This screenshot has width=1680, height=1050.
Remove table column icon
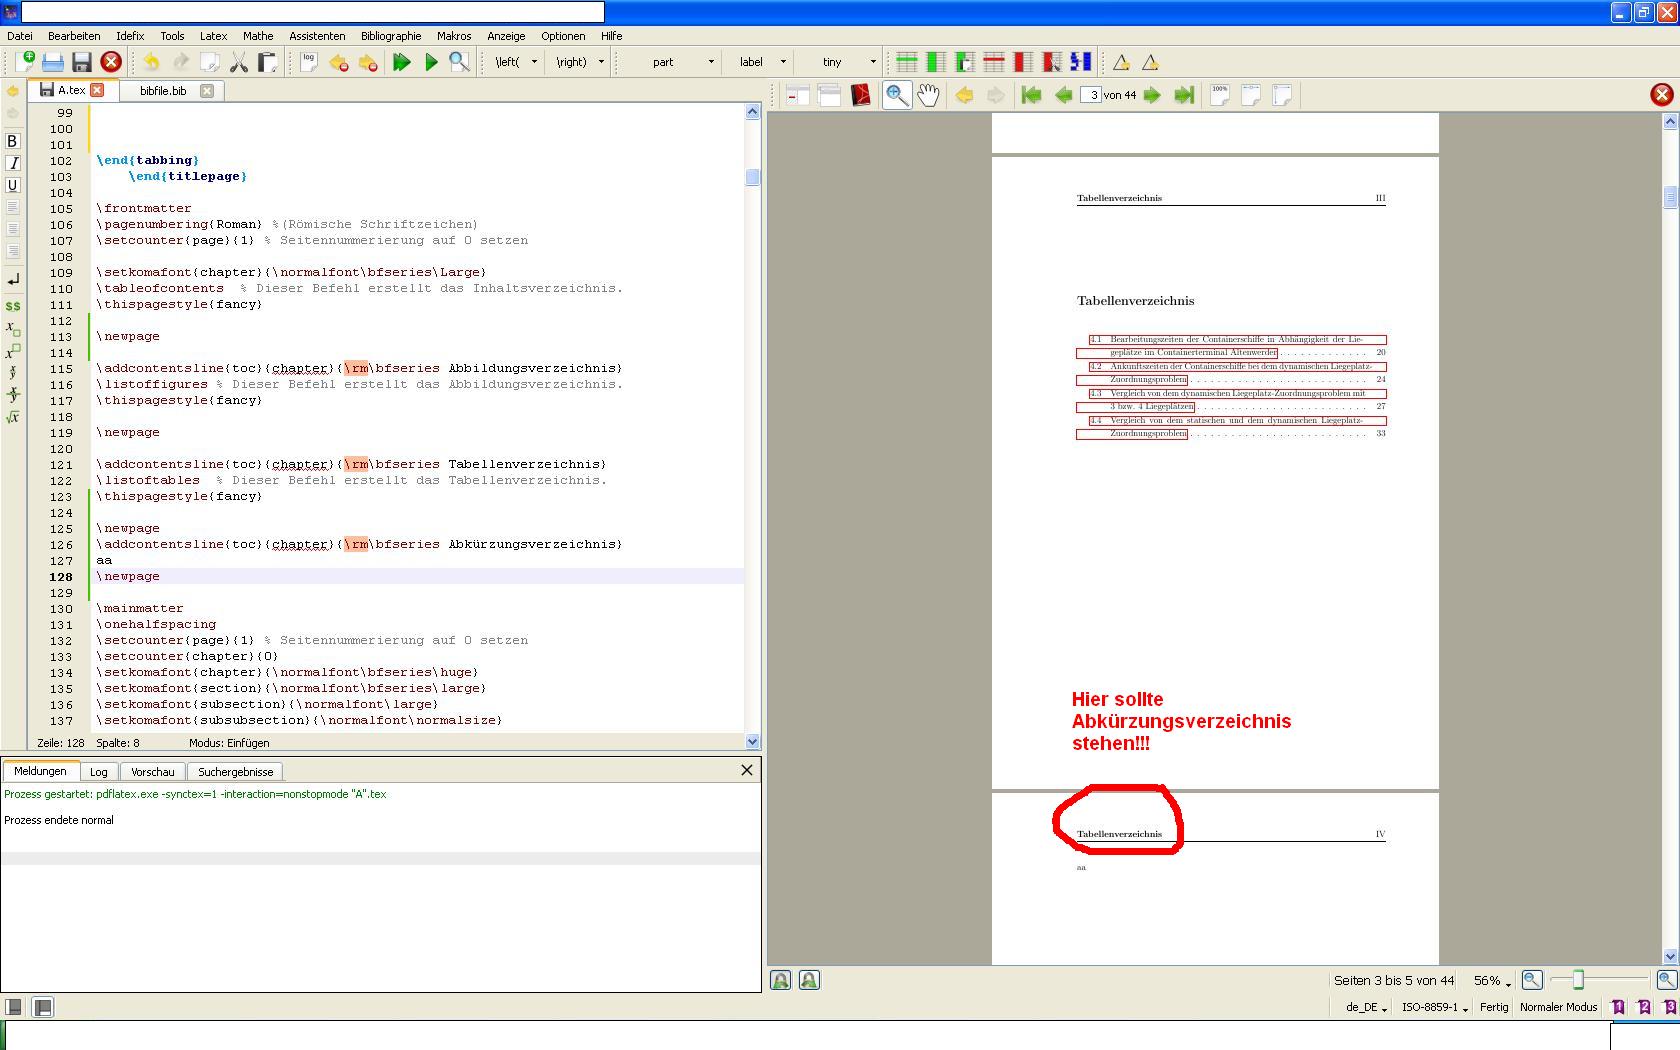tap(1023, 62)
